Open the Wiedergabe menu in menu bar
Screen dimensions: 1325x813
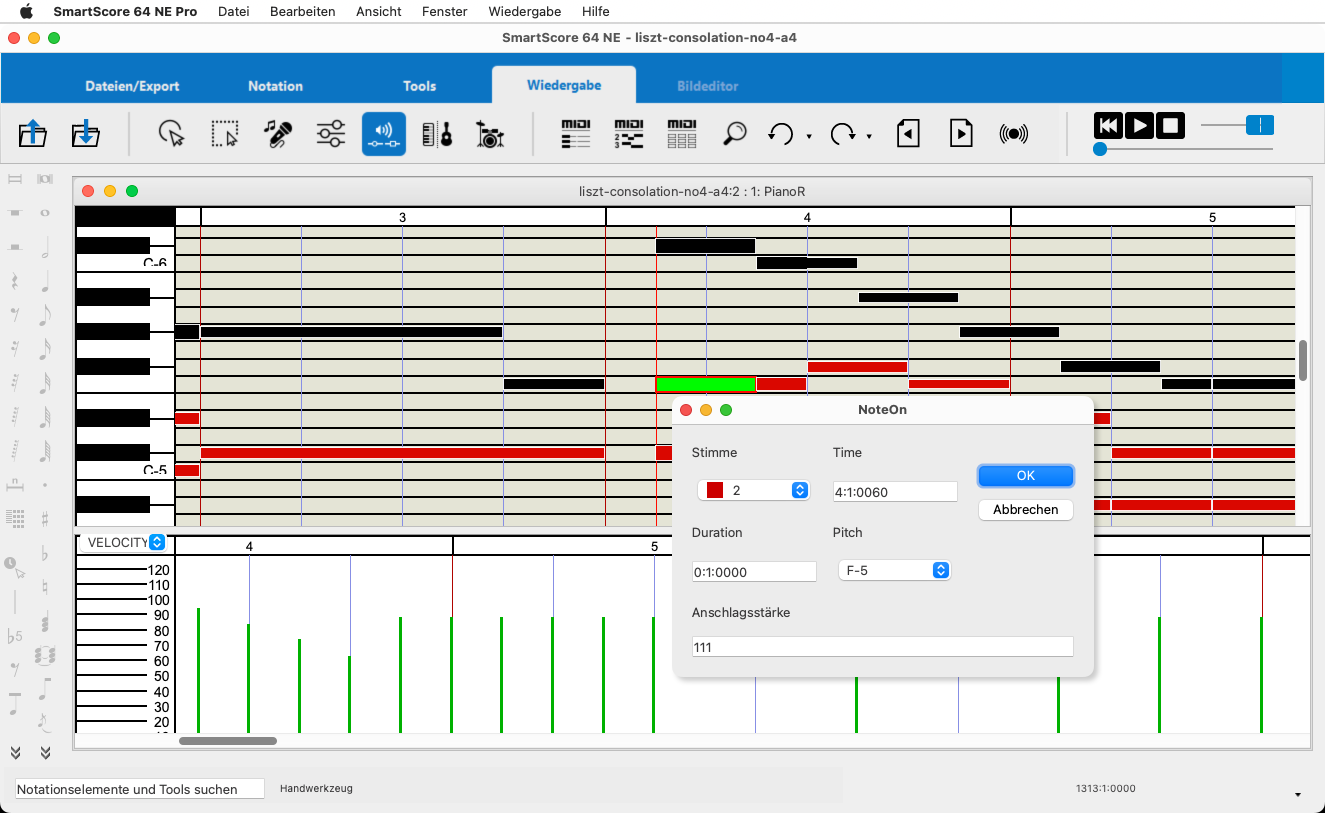coord(524,11)
